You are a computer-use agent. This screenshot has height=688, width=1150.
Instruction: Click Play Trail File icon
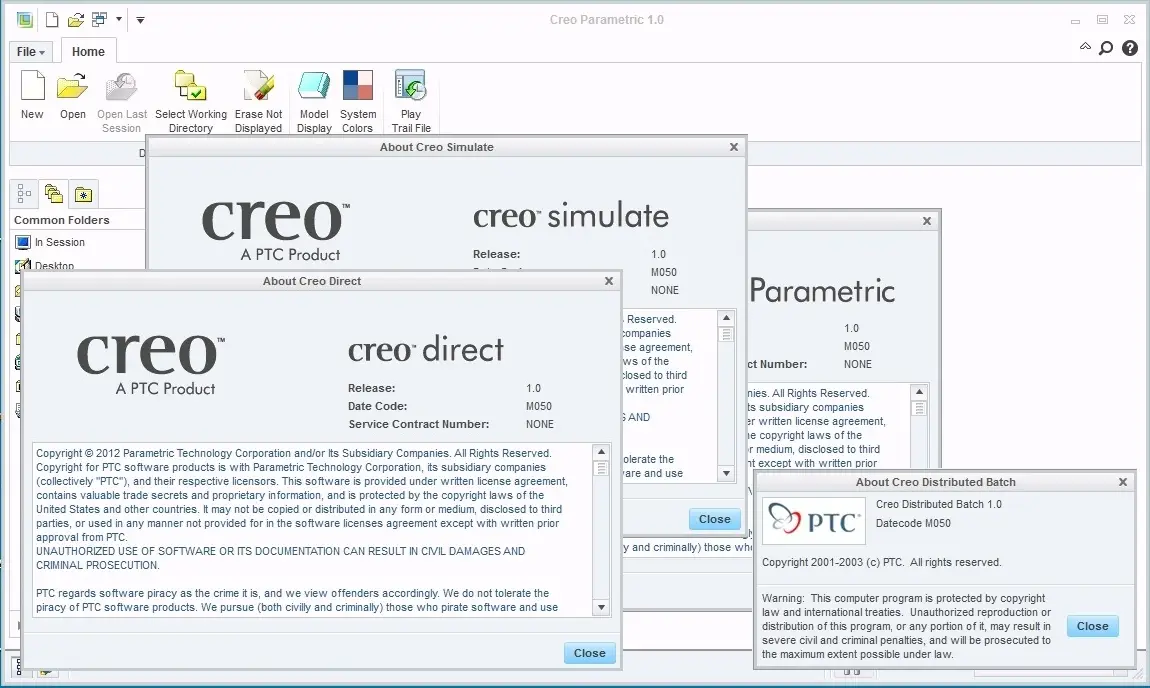411,85
